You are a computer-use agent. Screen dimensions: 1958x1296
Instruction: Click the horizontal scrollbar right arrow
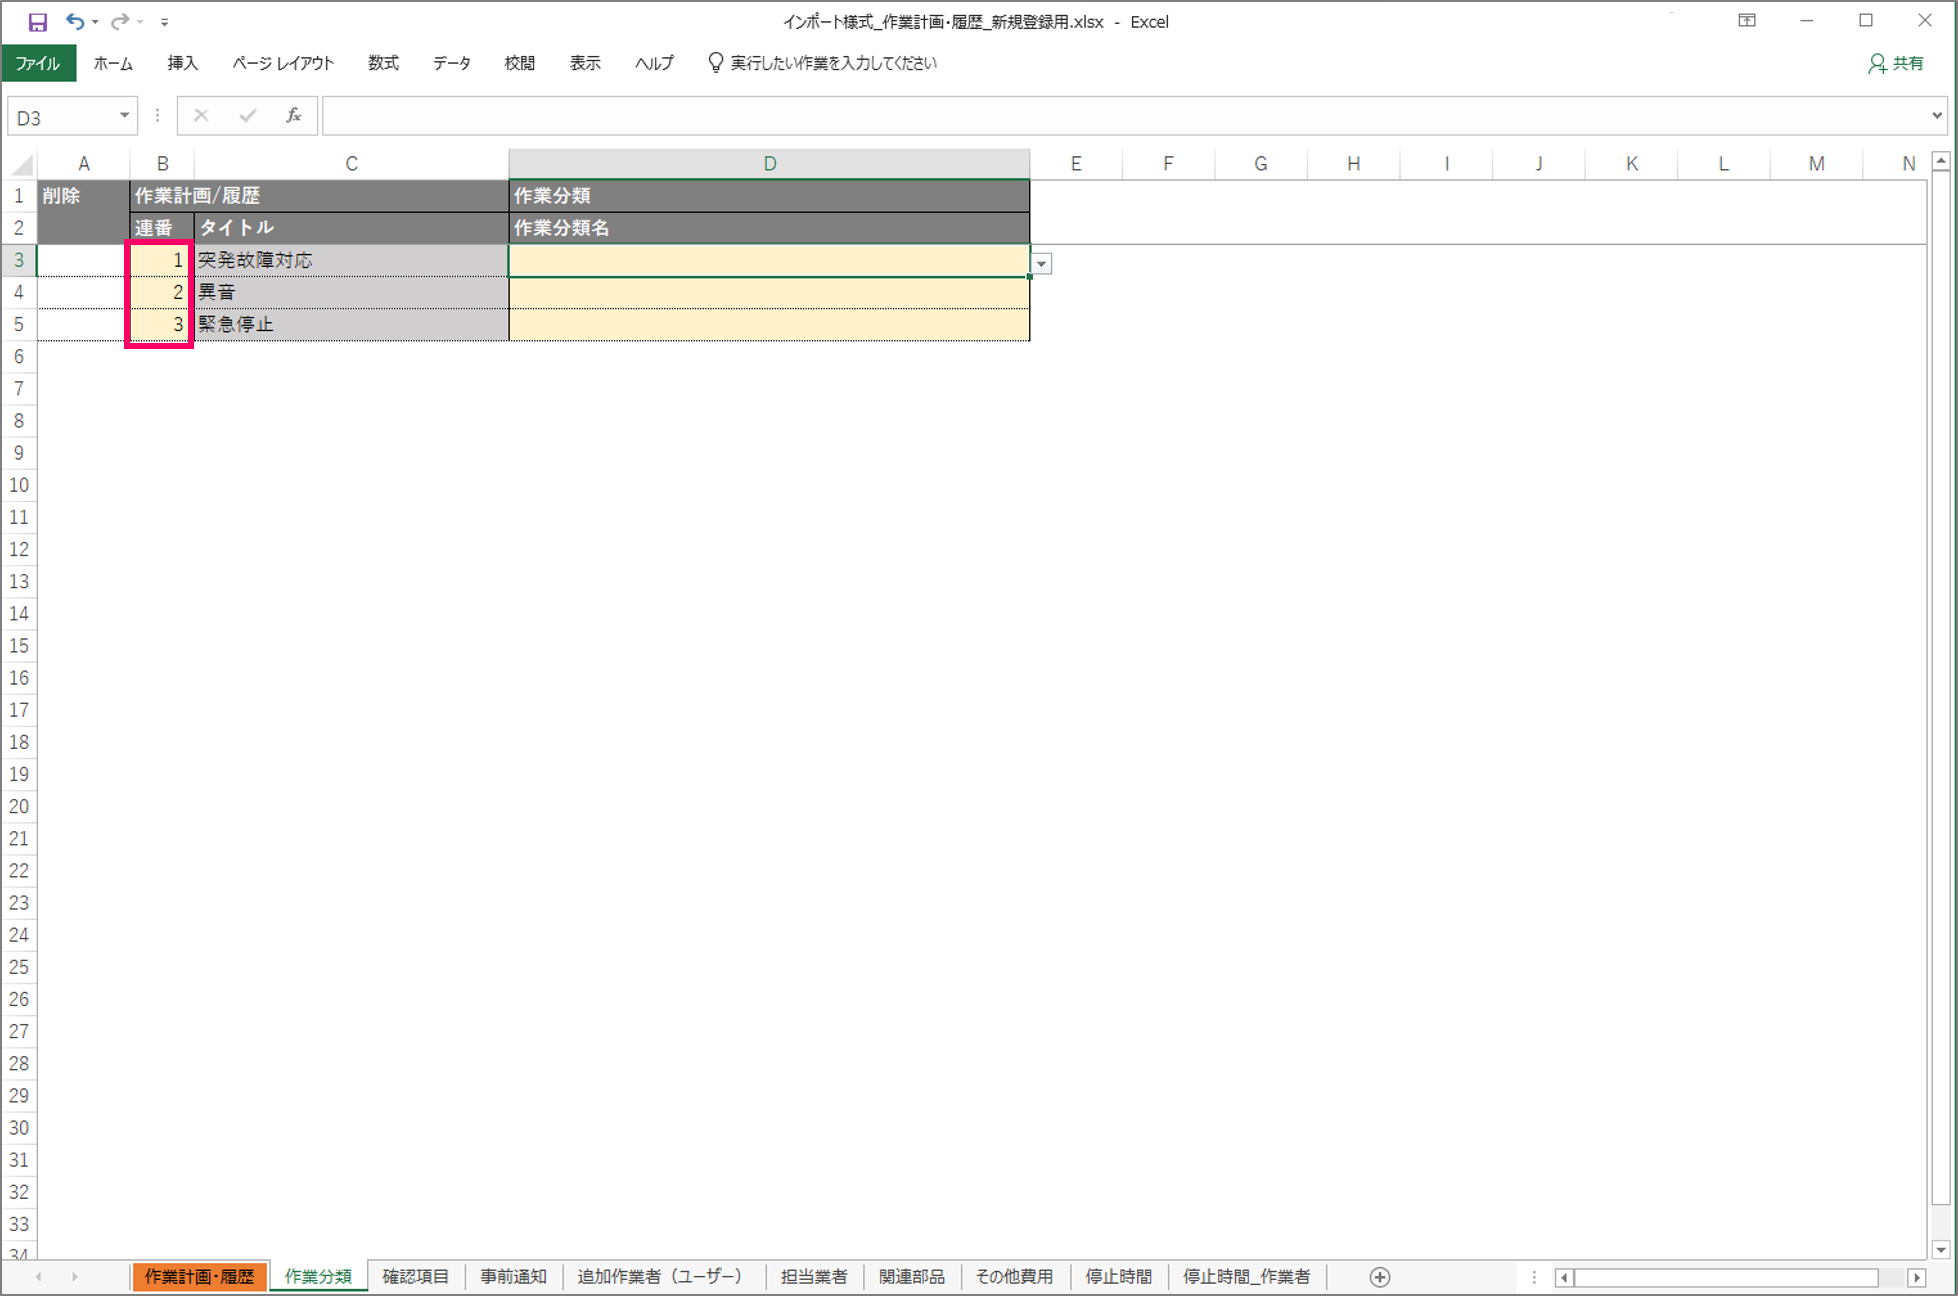(x=1916, y=1277)
